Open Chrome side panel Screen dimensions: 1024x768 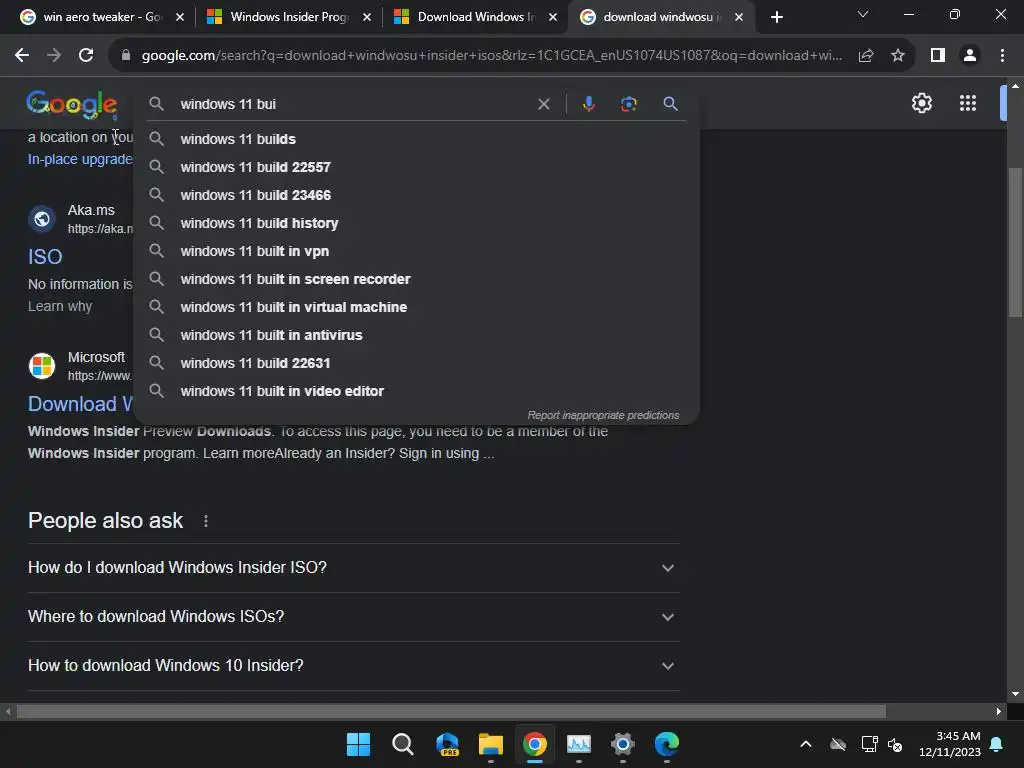(938, 56)
